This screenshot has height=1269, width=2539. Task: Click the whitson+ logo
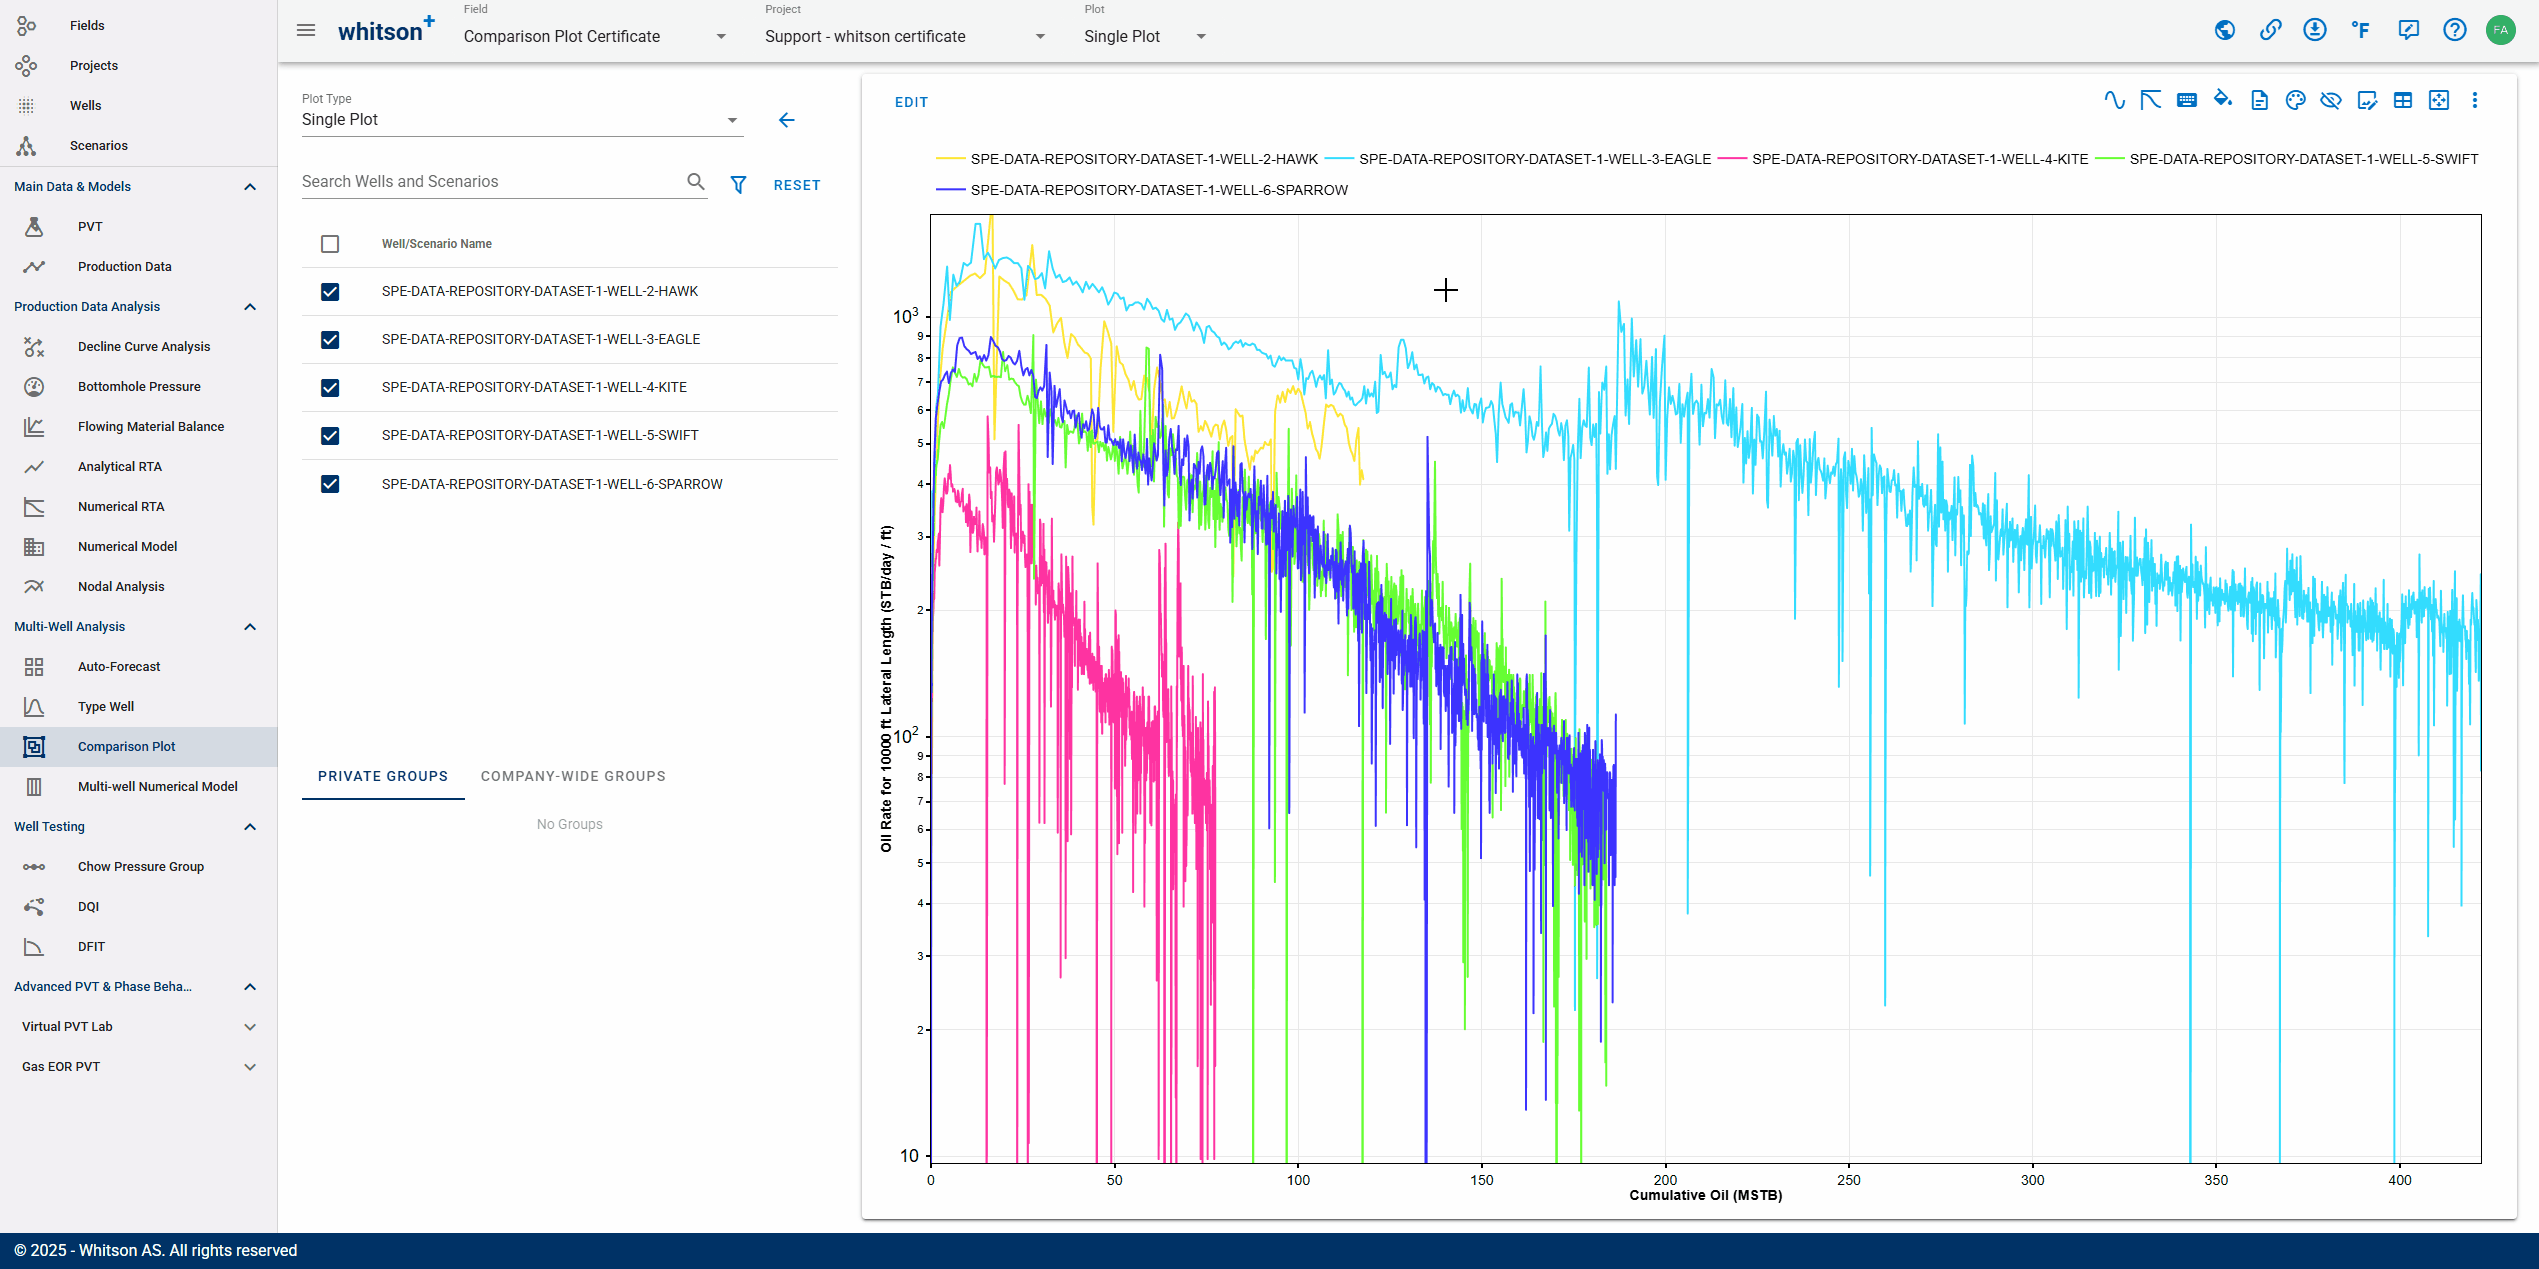click(386, 30)
